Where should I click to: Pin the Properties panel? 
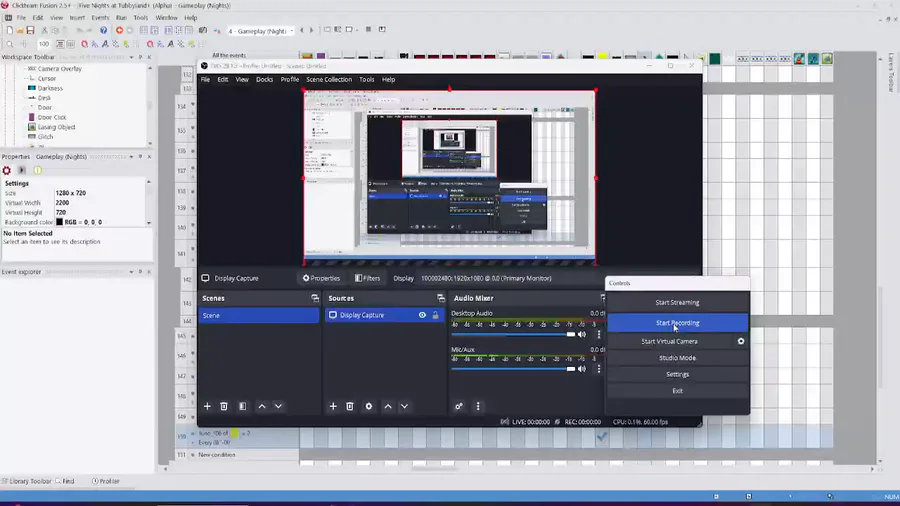(141, 157)
